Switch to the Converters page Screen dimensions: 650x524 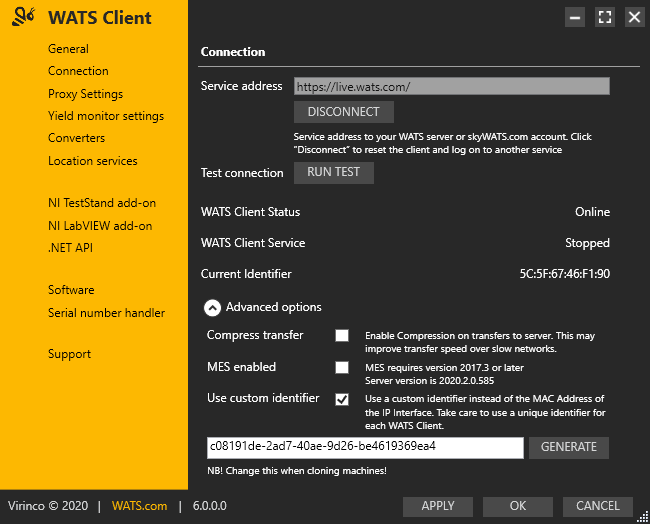(x=77, y=138)
